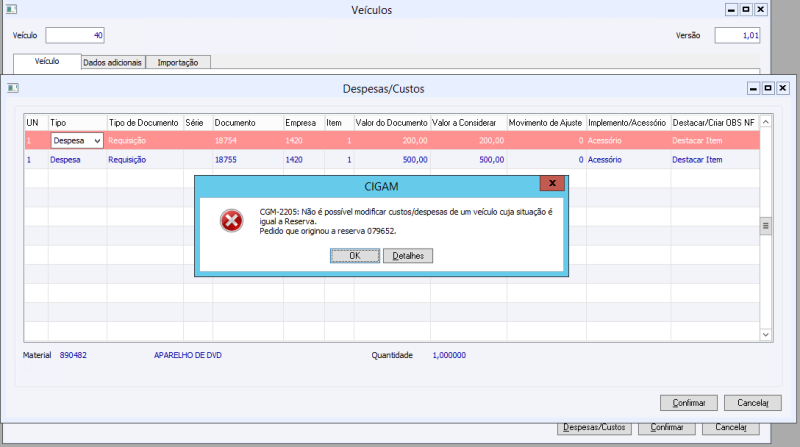Click the red error icon in CIGAM dialog
Screen dimensions: 800x447
(231, 221)
